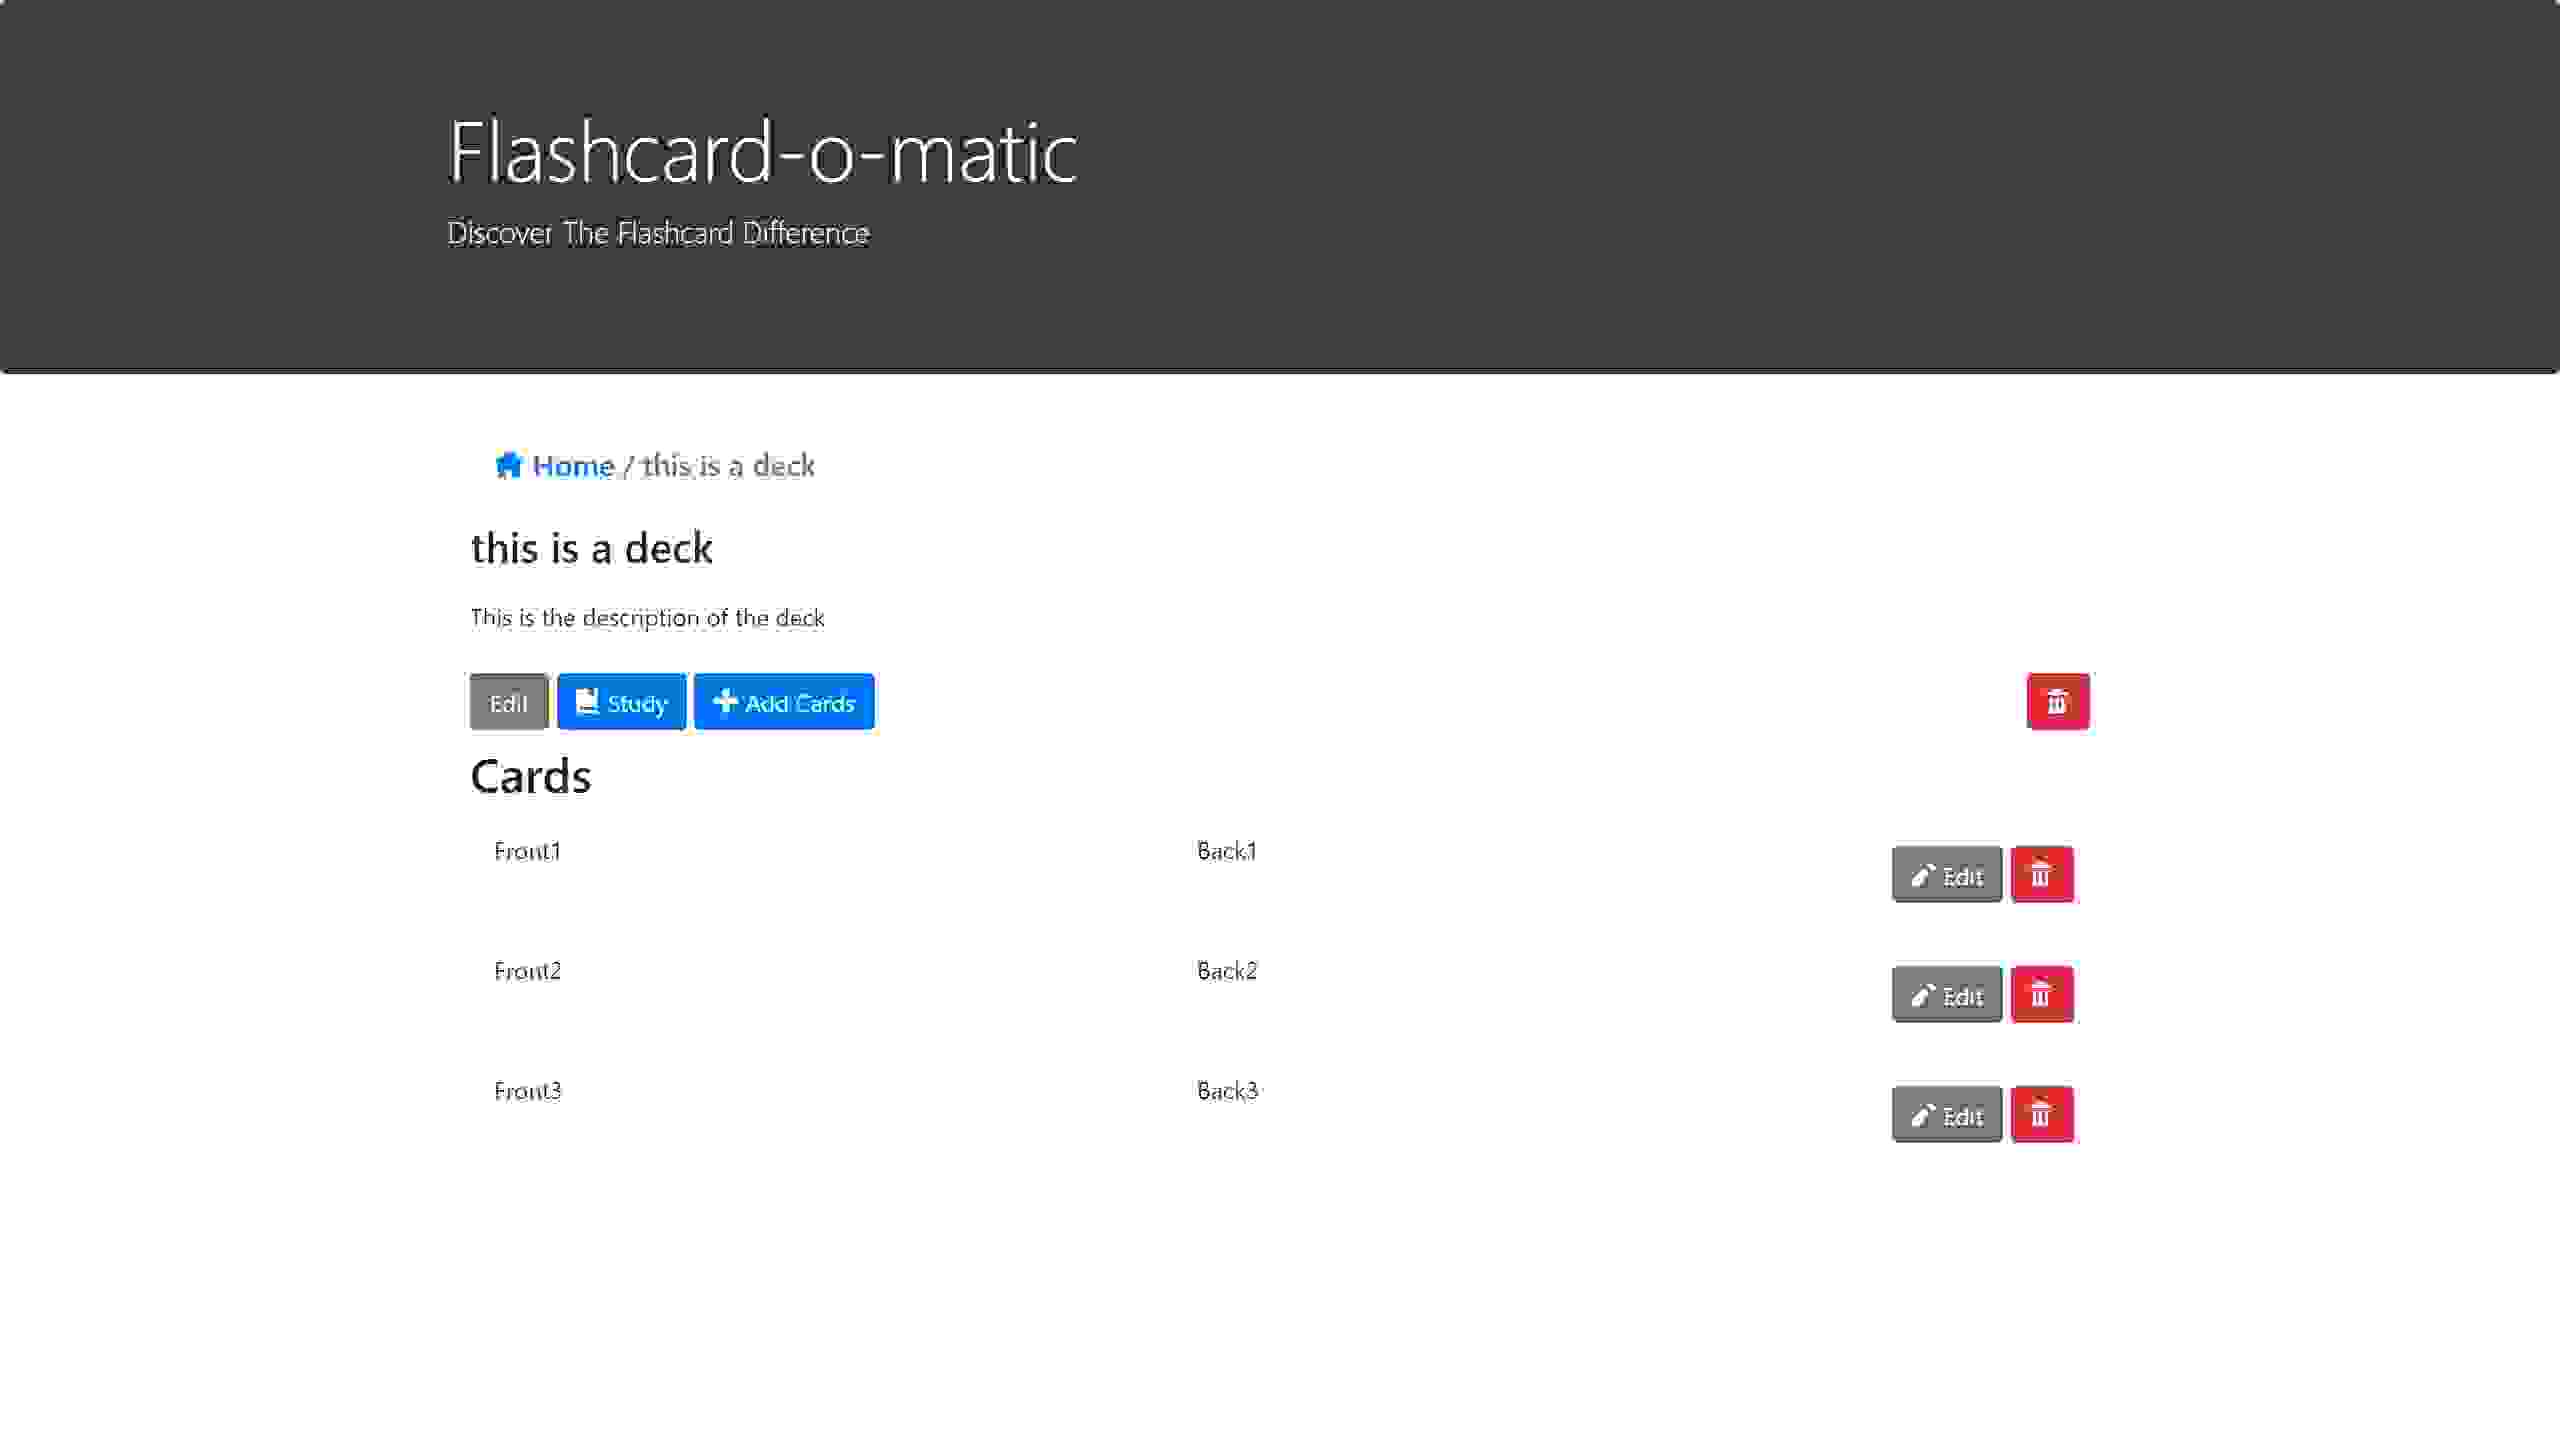
Task: Click the pencil icon in the Front1 row
Action: pos(1922,876)
